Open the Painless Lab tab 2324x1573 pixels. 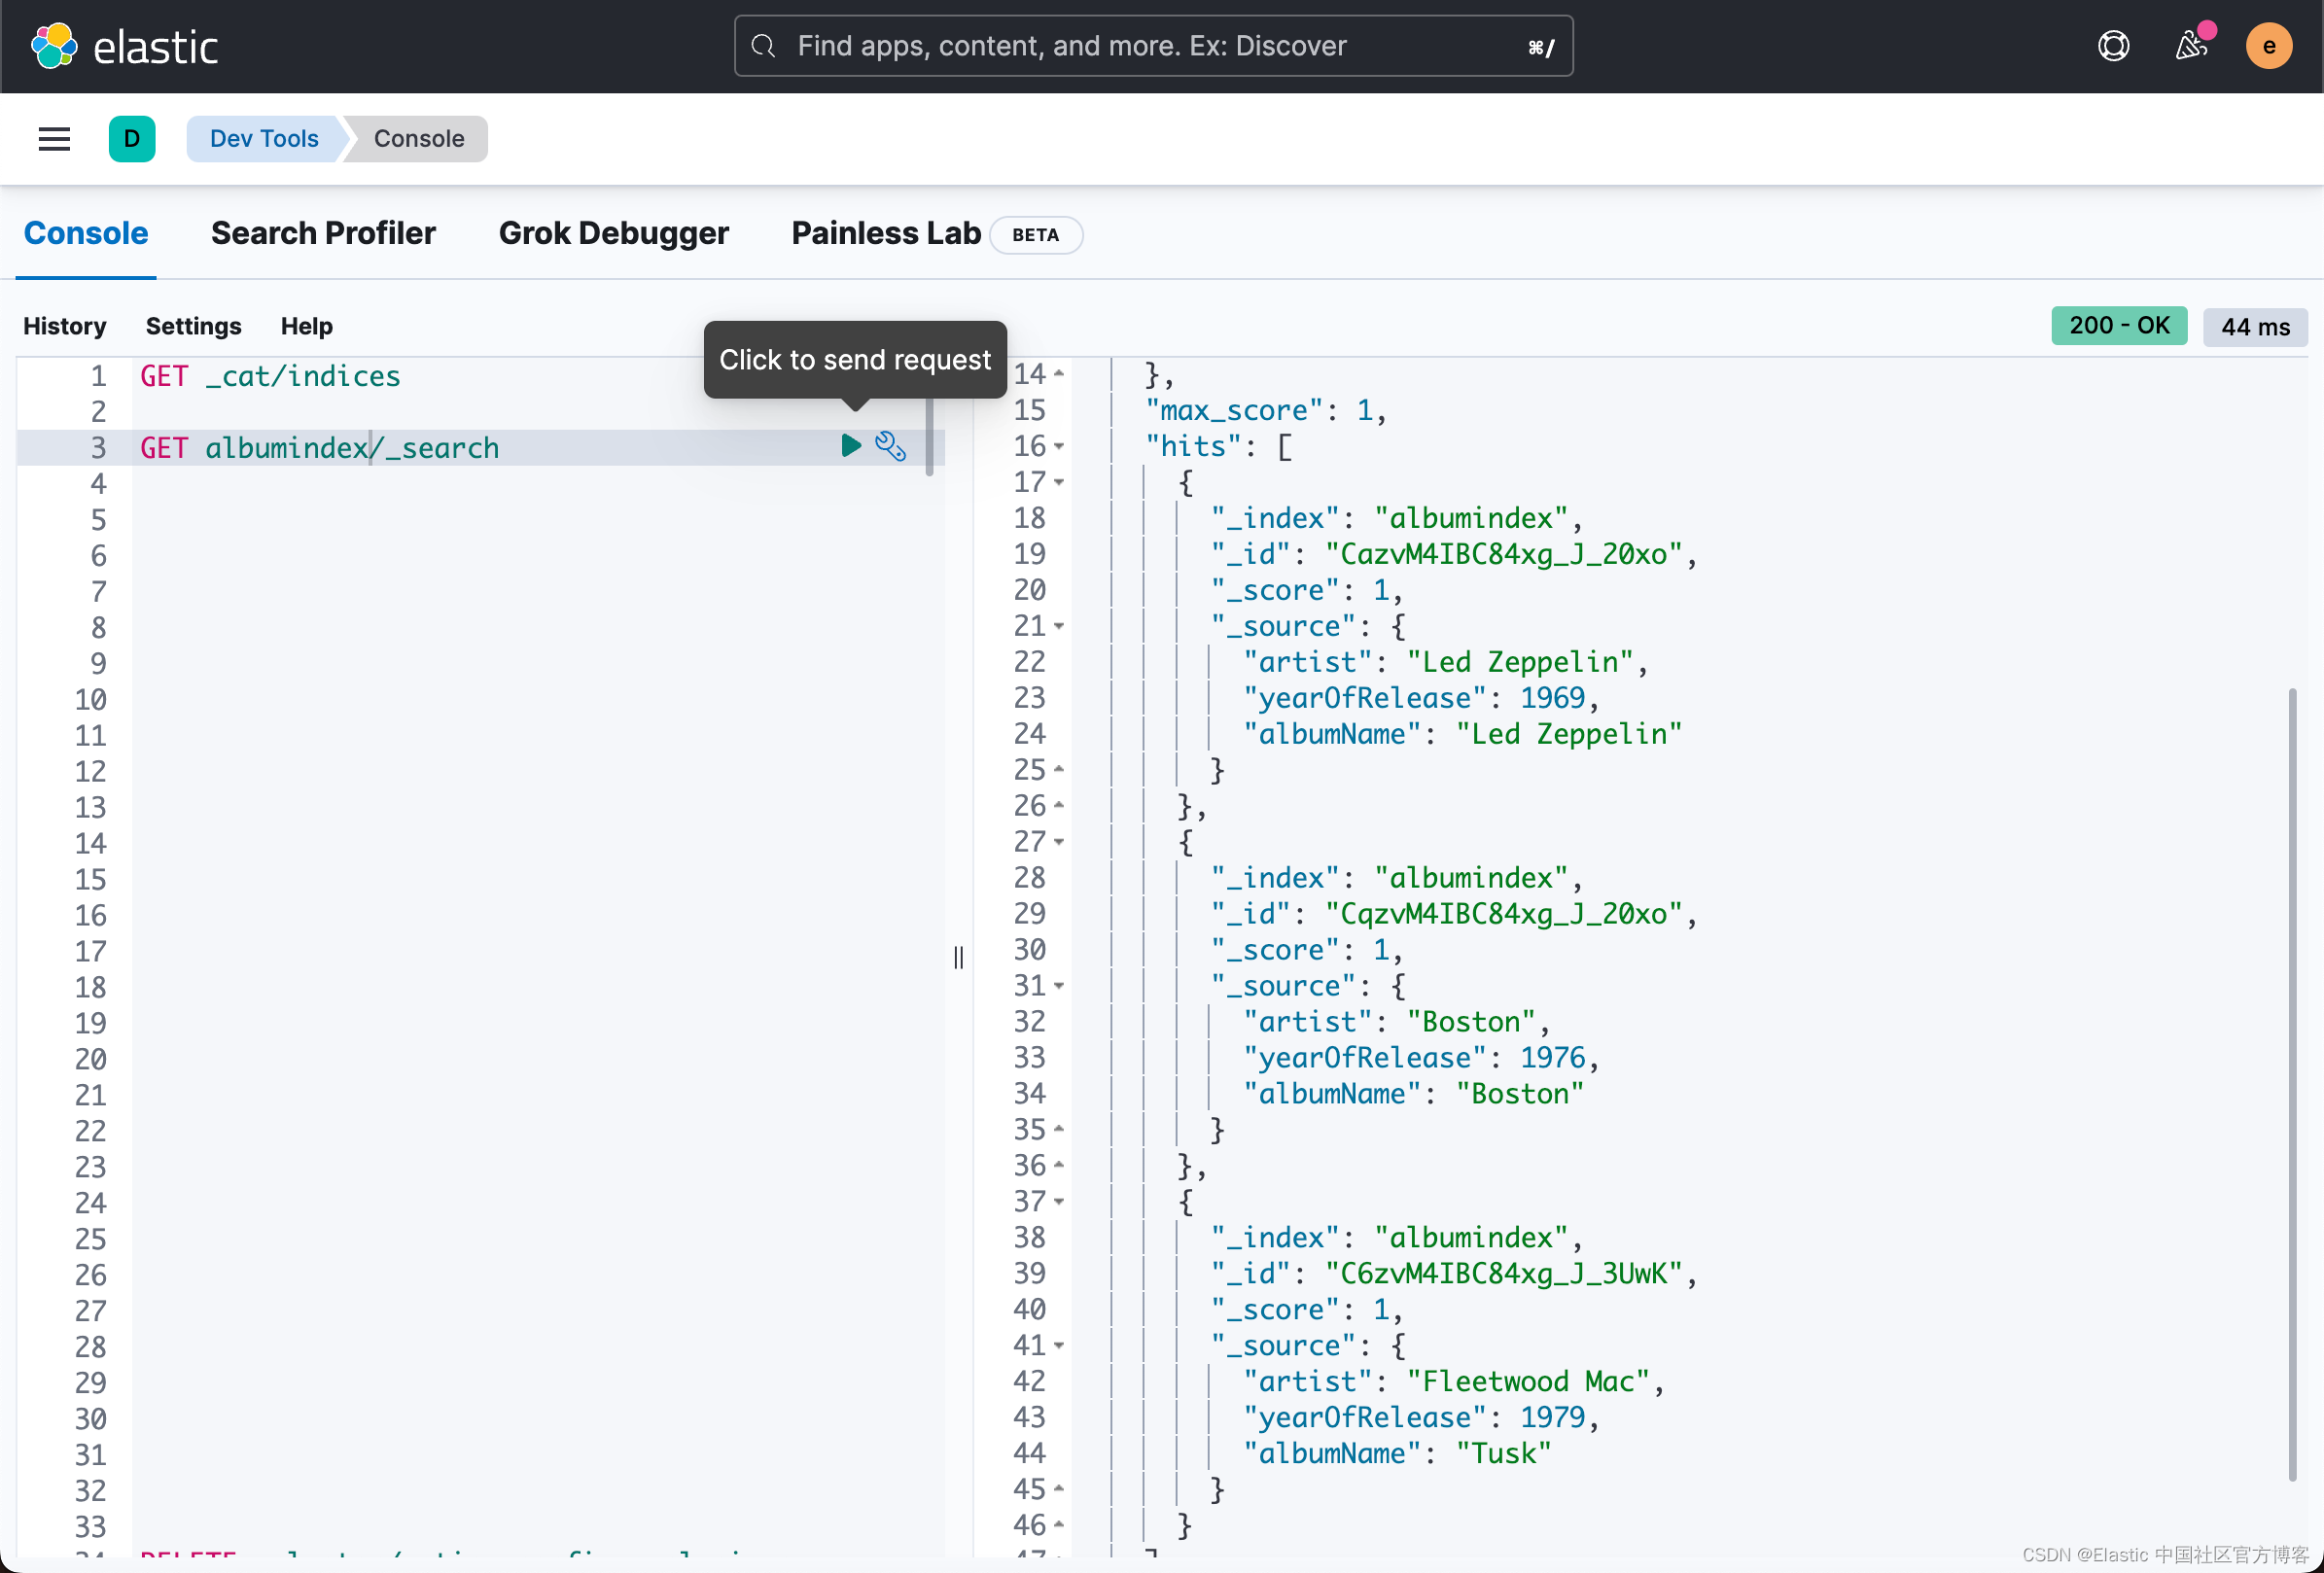pyautogui.click(x=885, y=233)
